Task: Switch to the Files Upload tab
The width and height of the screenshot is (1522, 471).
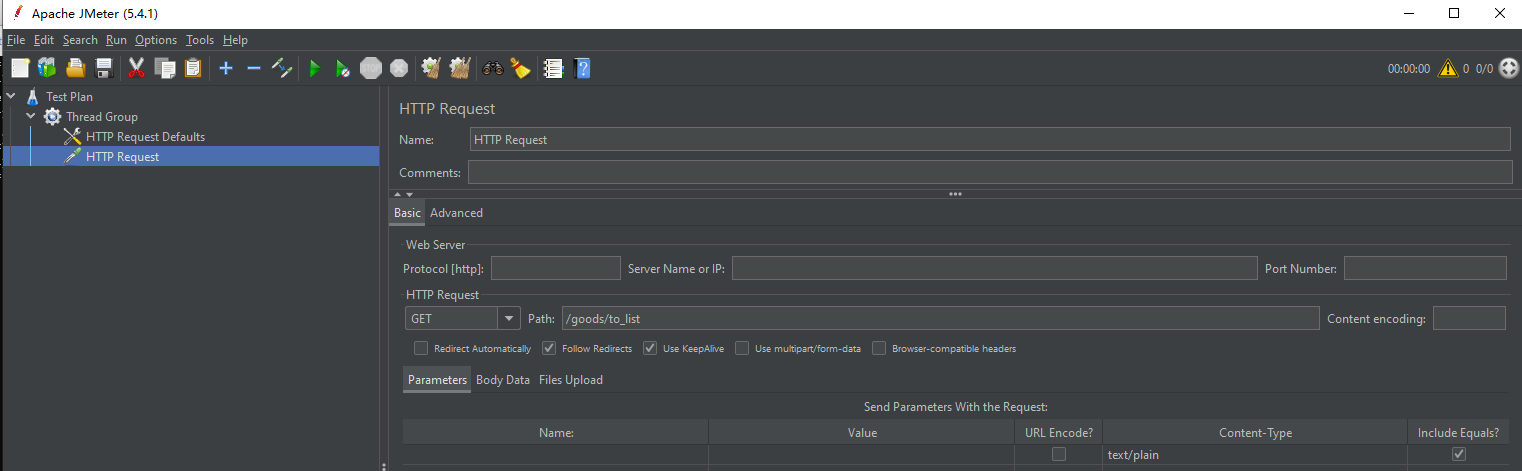Action: [571, 380]
